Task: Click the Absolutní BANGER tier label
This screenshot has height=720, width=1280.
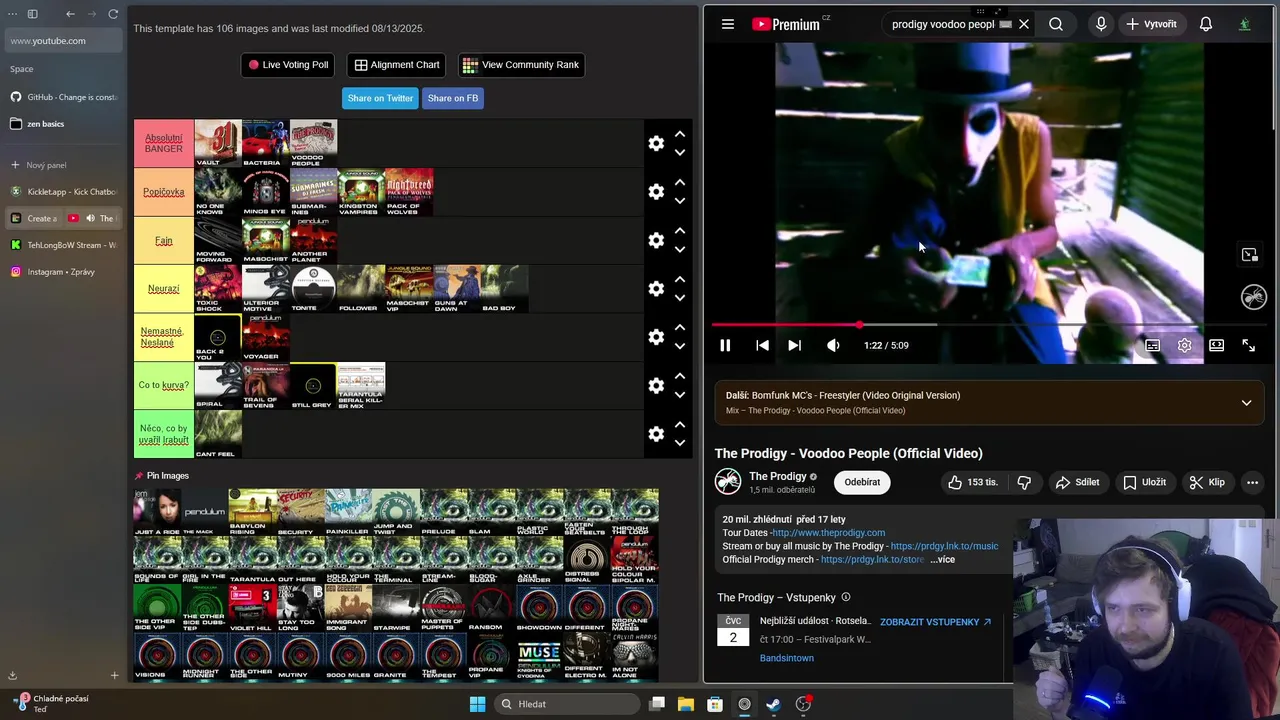Action: click(x=163, y=143)
